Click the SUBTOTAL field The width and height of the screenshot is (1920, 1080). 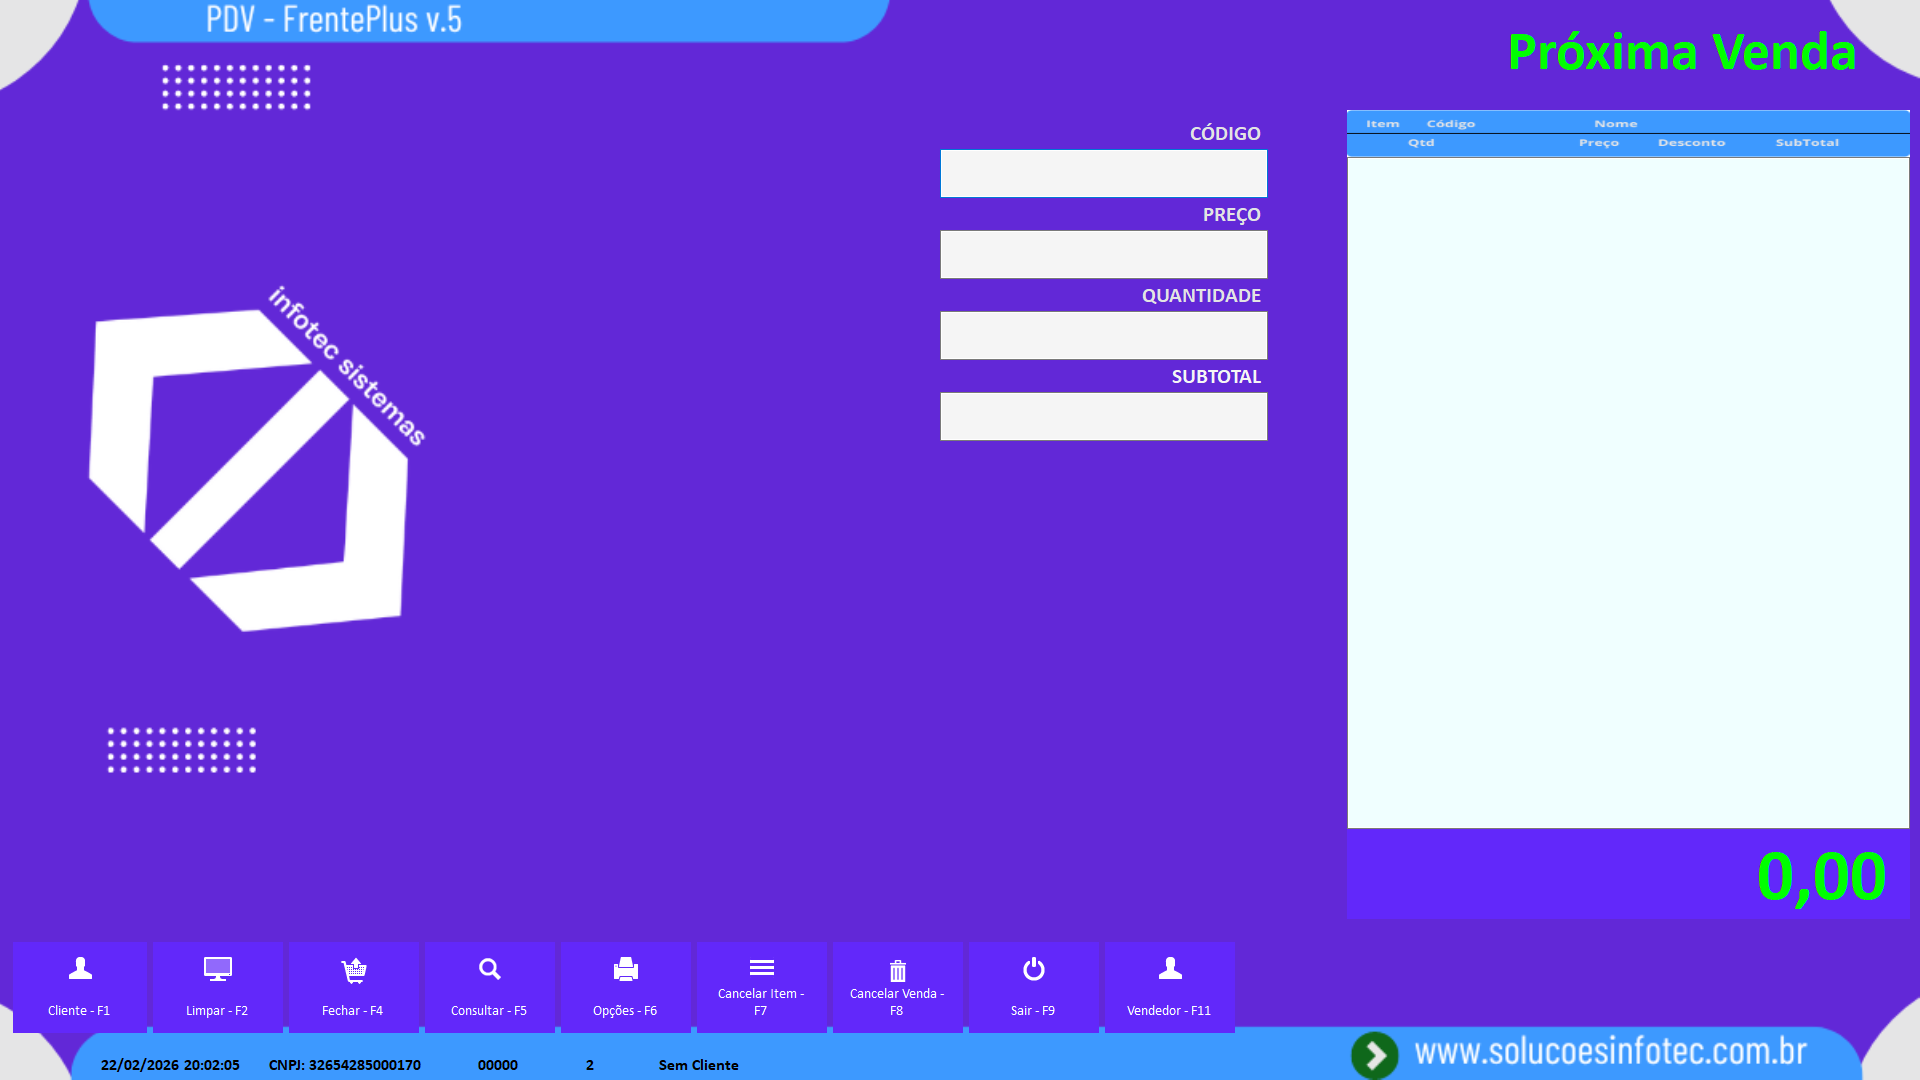click(1103, 417)
